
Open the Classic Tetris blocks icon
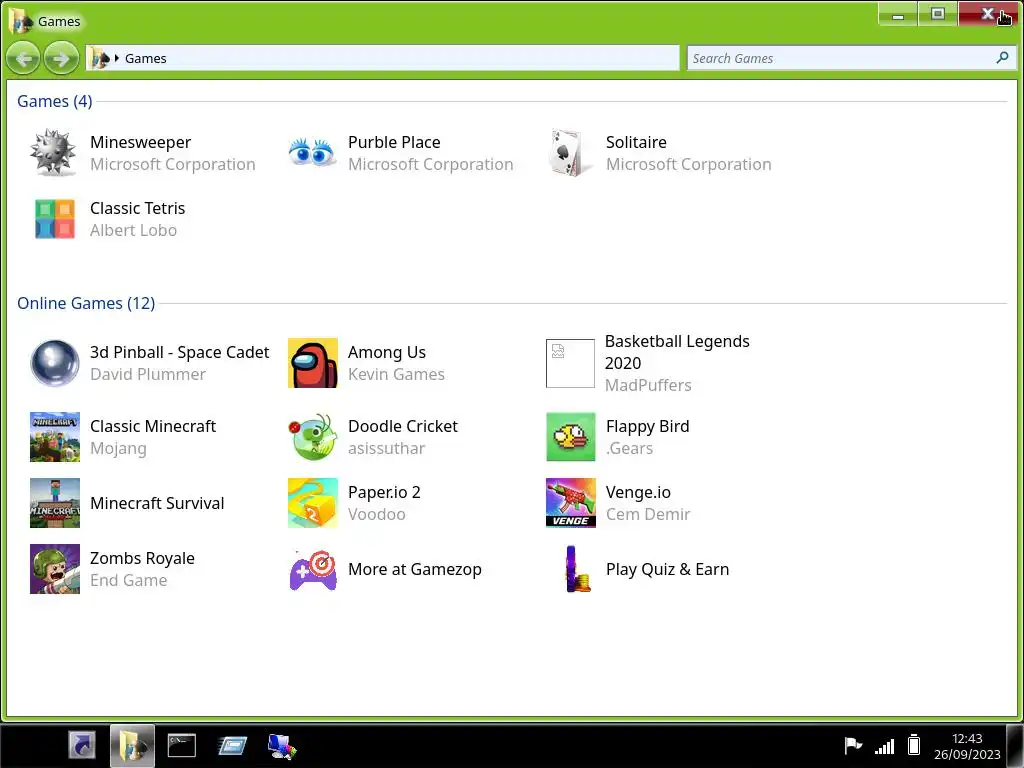[55, 219]
